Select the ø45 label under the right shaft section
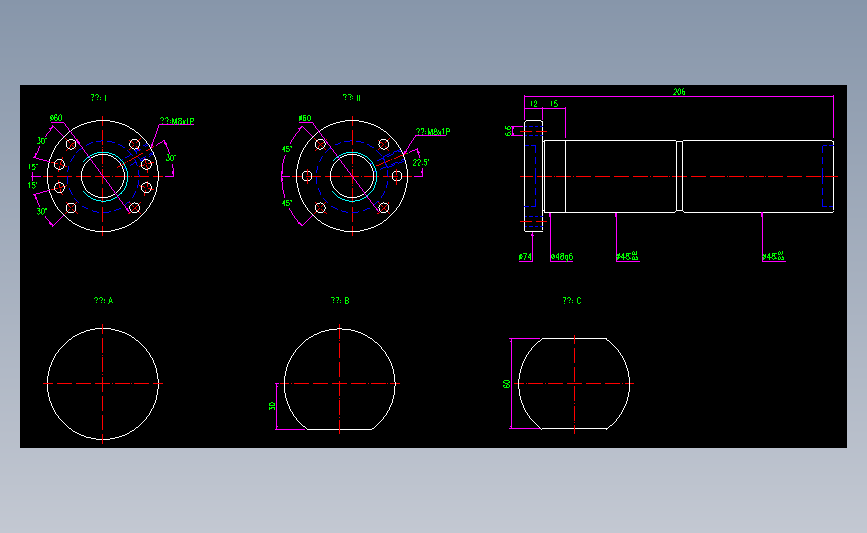 pyautogui.click(x=774, y=256)
